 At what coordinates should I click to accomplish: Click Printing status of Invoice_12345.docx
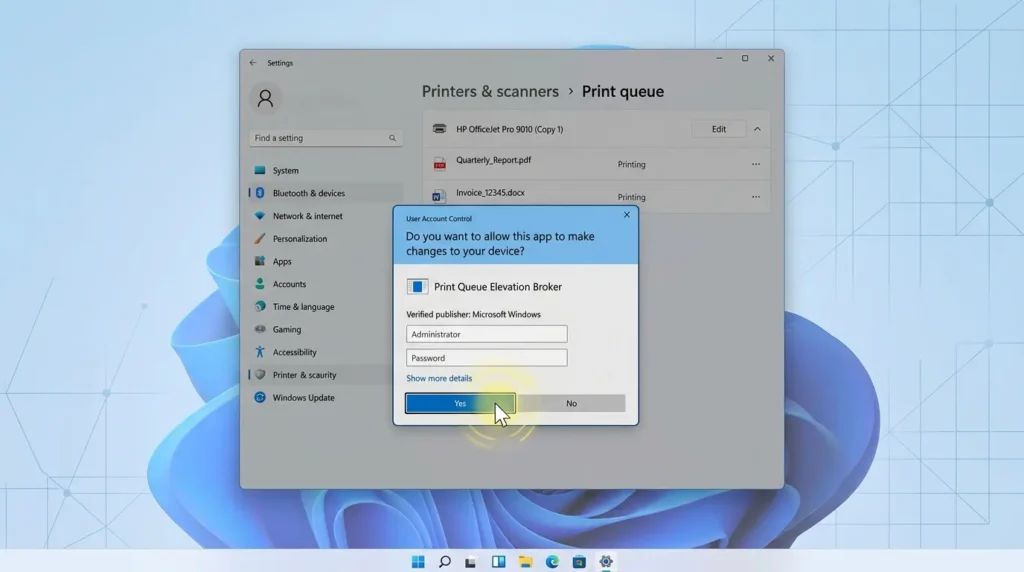click(632, 197)
